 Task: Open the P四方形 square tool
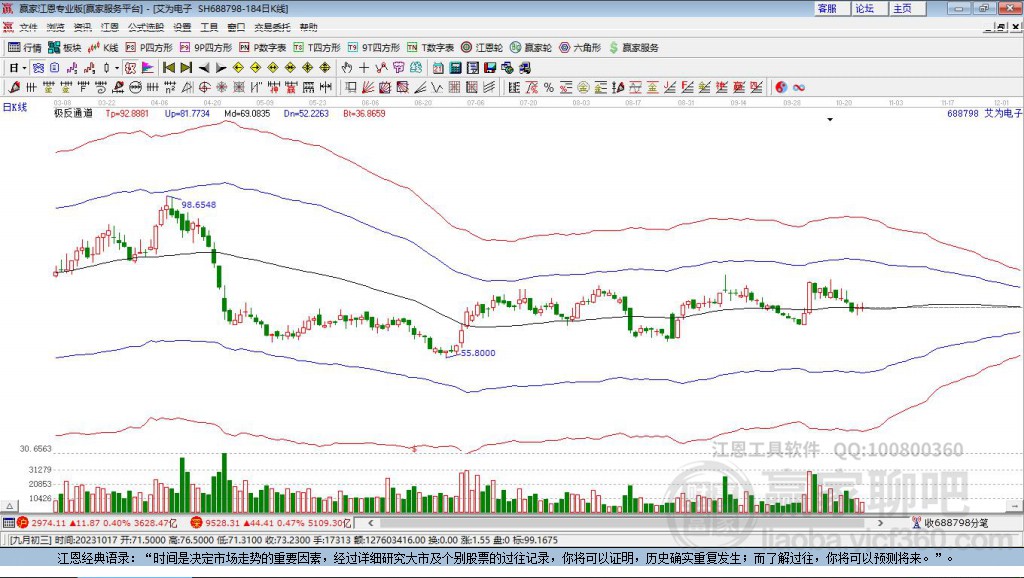tap(149, 48)
